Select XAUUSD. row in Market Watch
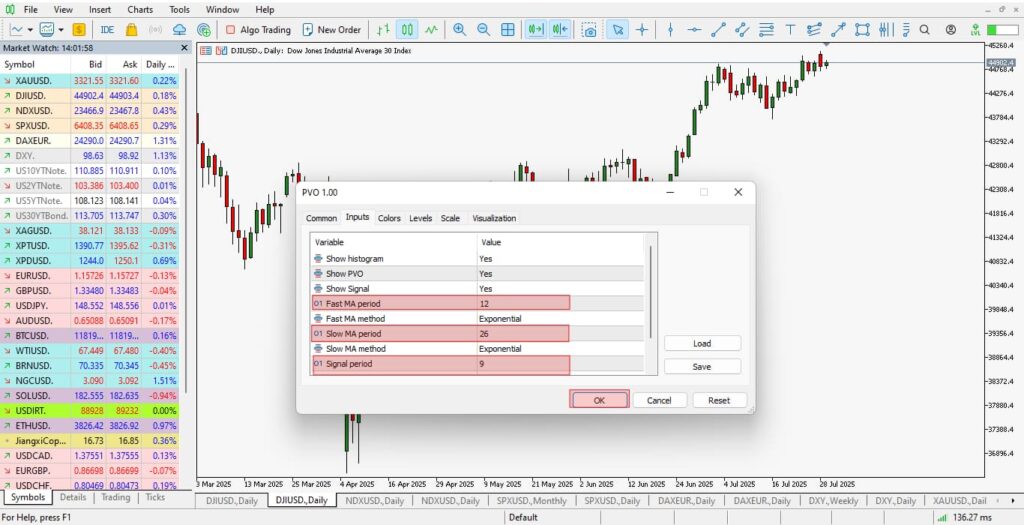Screen dimensions: 1024x525 (89, 80)
